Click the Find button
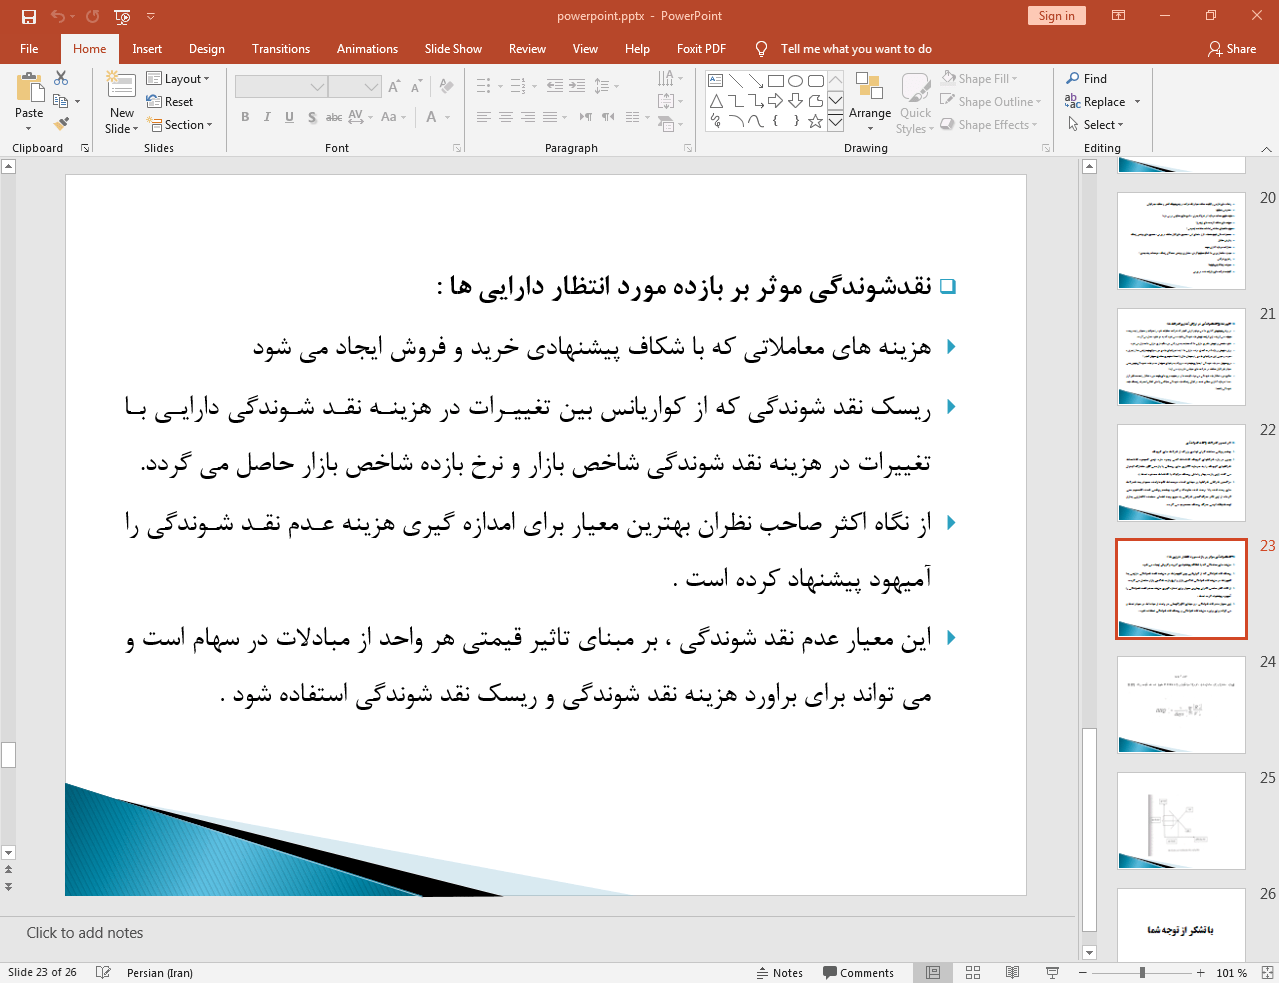1279x983 pixels. [x=1087, y=78]
